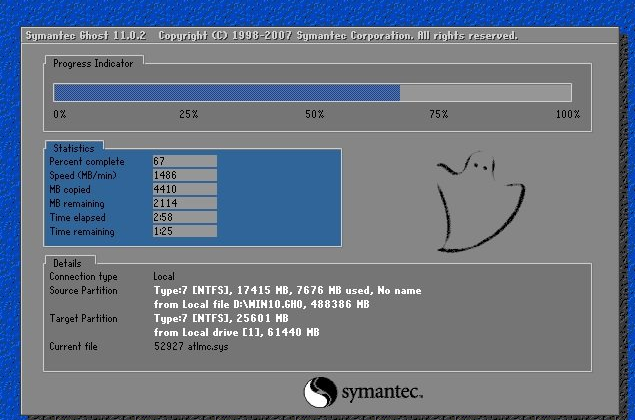Click the unfilled gray part of the progress bar

pos(485,93)
